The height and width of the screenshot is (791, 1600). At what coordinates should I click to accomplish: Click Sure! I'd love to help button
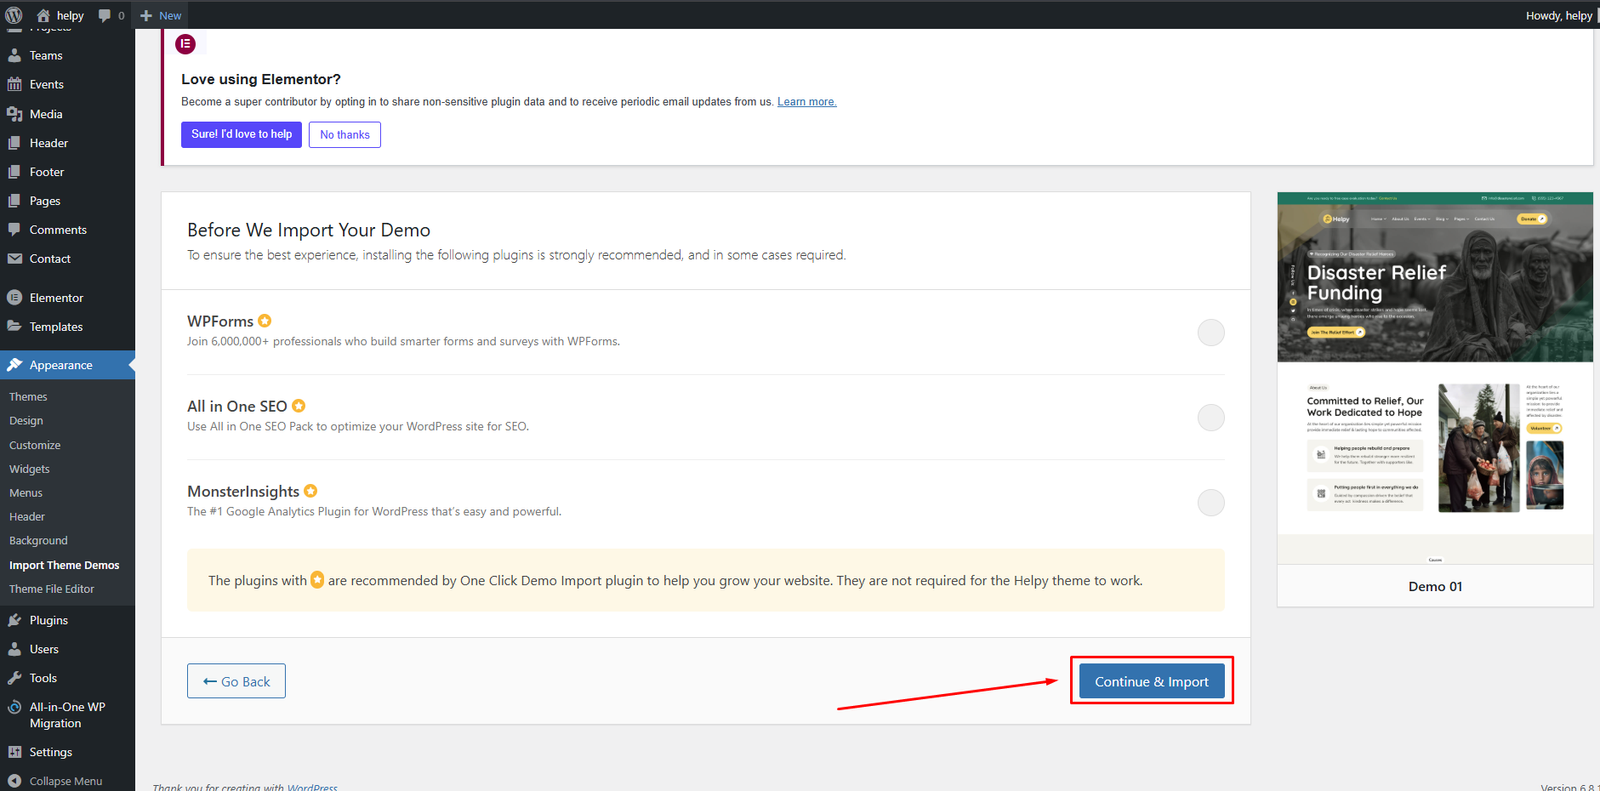242,134
